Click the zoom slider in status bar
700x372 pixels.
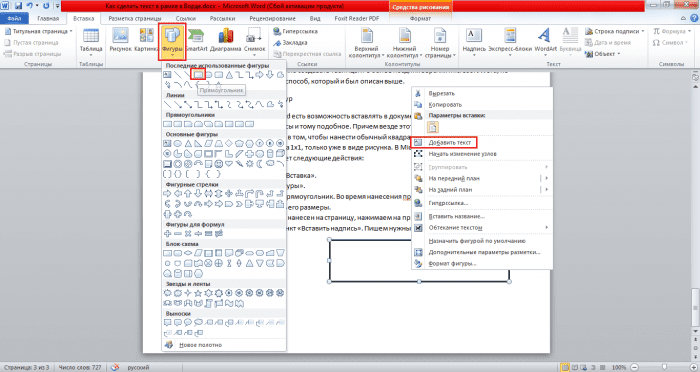[x=664, y=367]
